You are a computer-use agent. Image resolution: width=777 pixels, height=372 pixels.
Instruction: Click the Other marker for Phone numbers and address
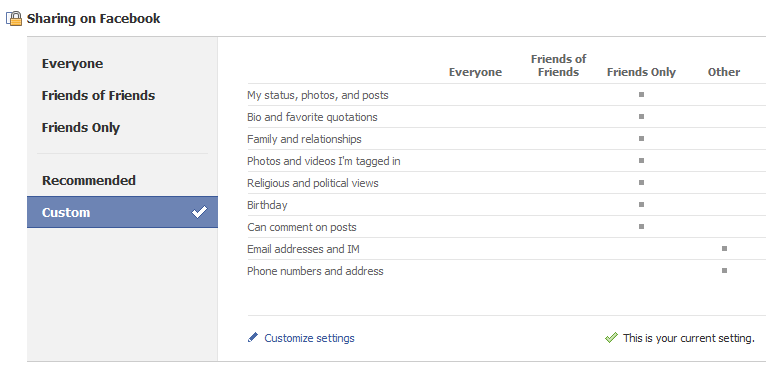(x=724, y=270)
